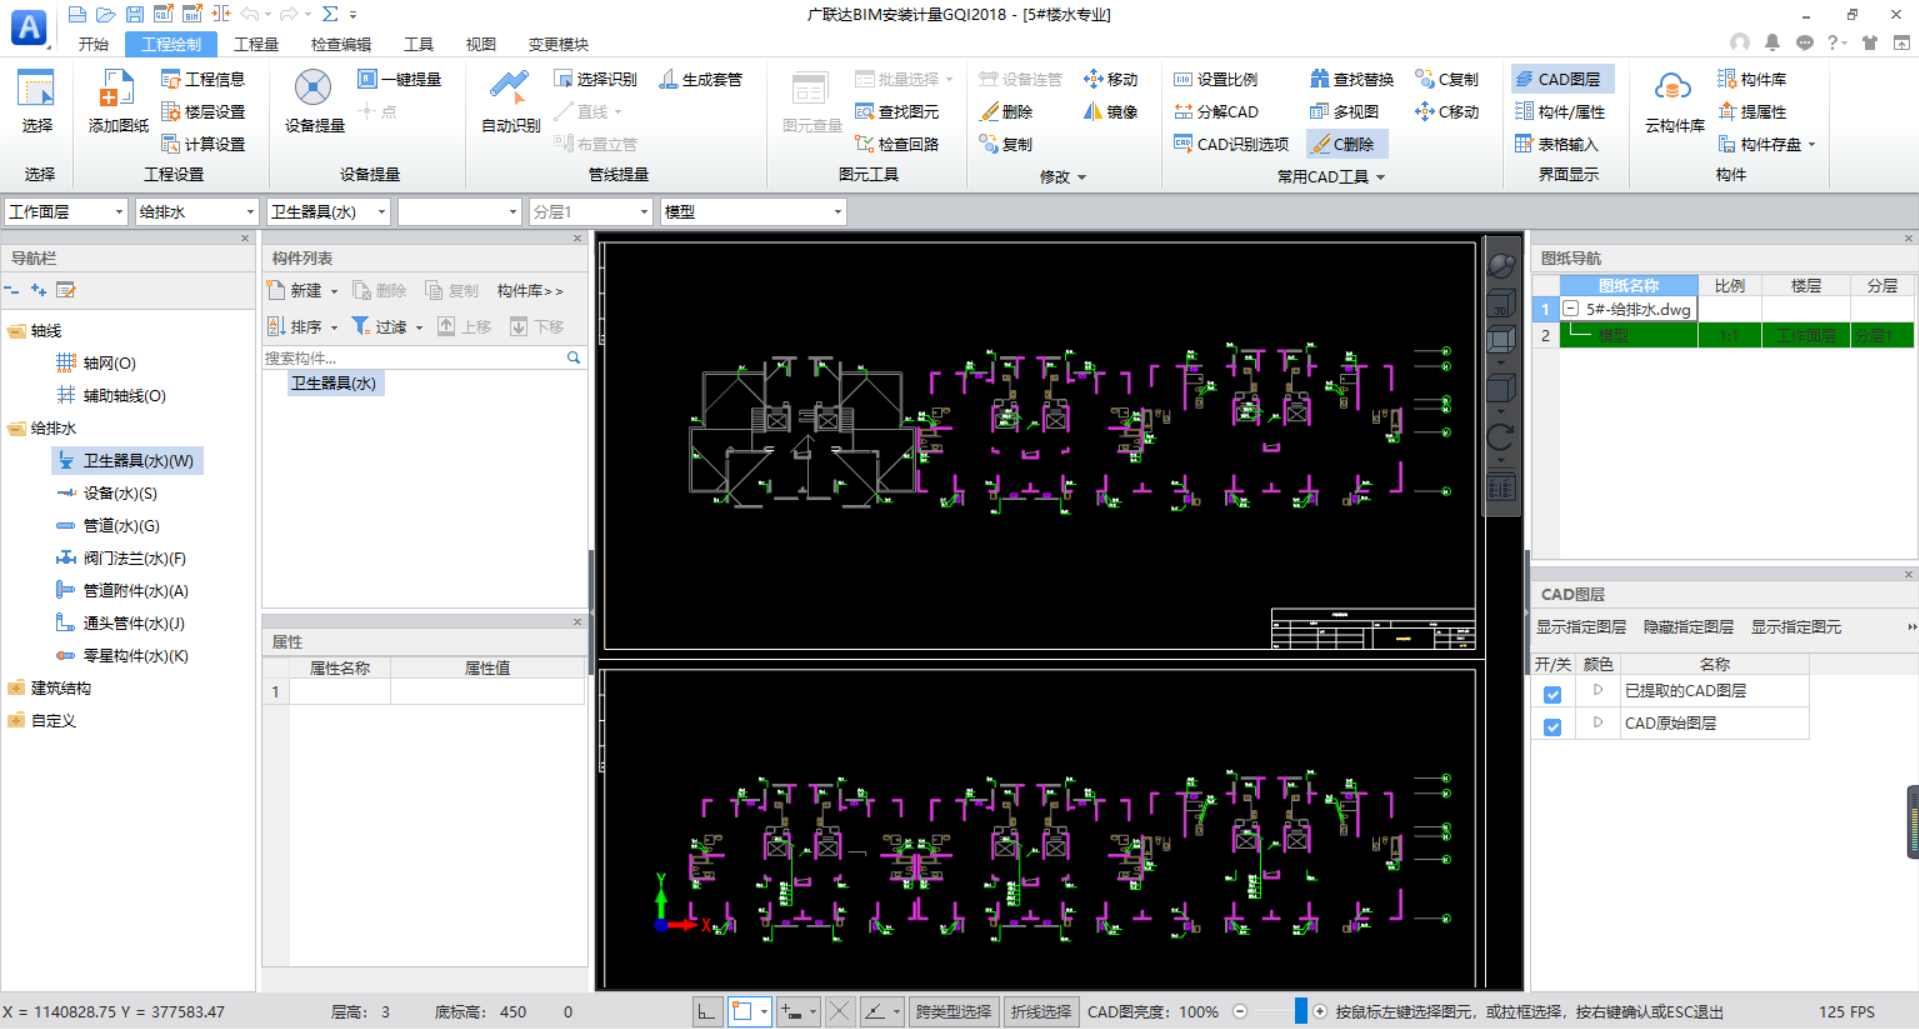This screenshot has height=1029, width=1919.
Task: Expand the 构件存盘 dropdown arrow
Action: [x=1811, y=145]
